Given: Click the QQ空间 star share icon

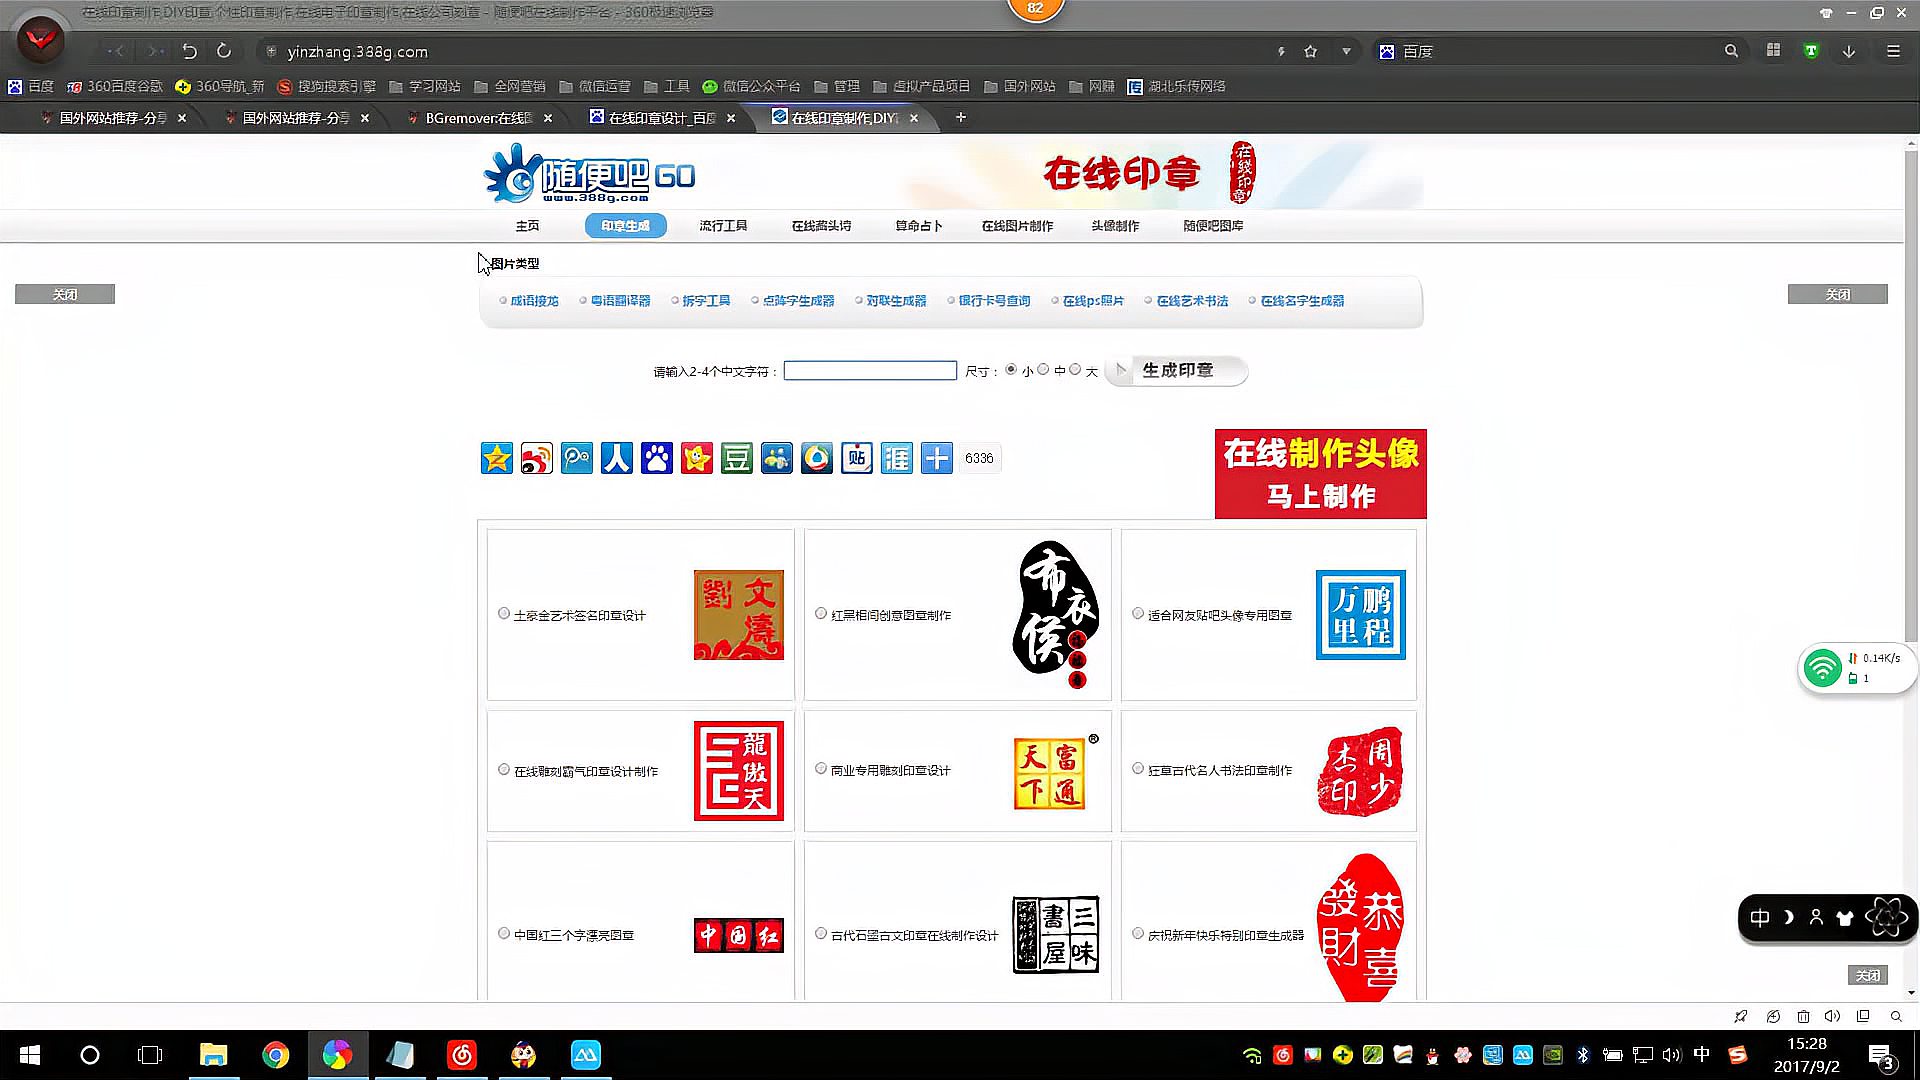Looking at the screenshot, I should (x=497, y=458).
